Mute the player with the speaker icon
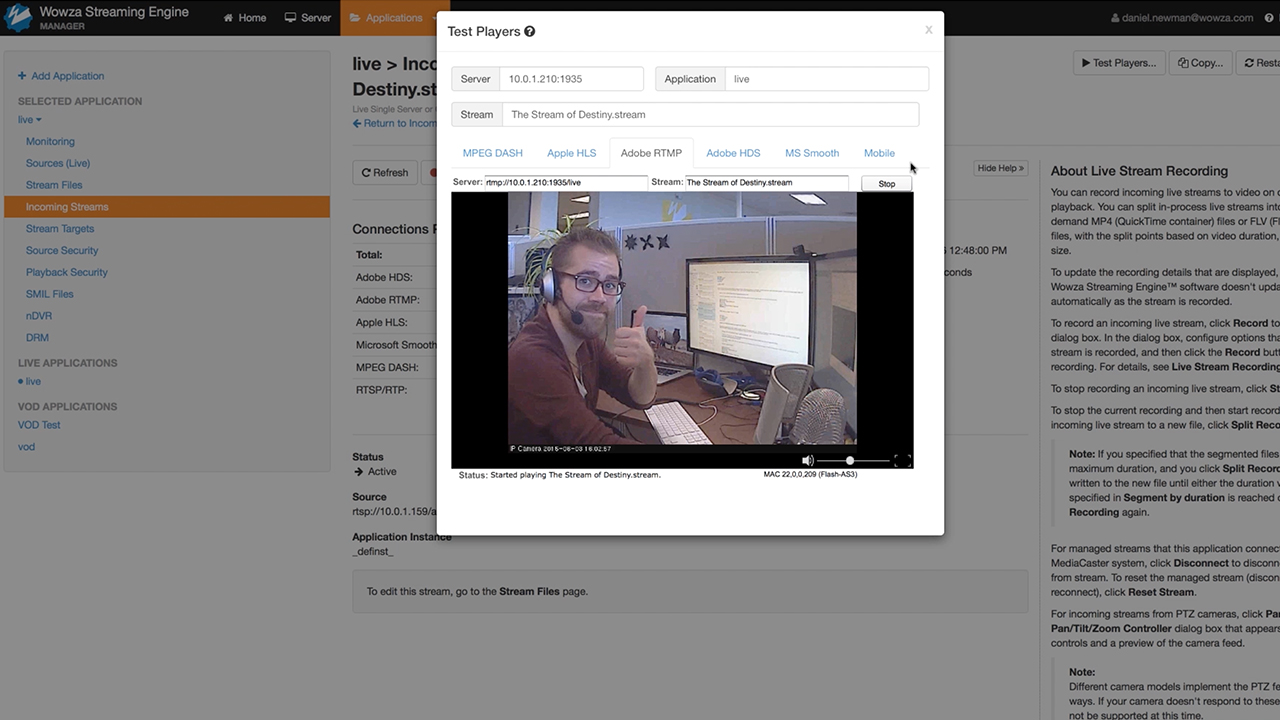The image size is (1280, 720). [x=808, y=460]
